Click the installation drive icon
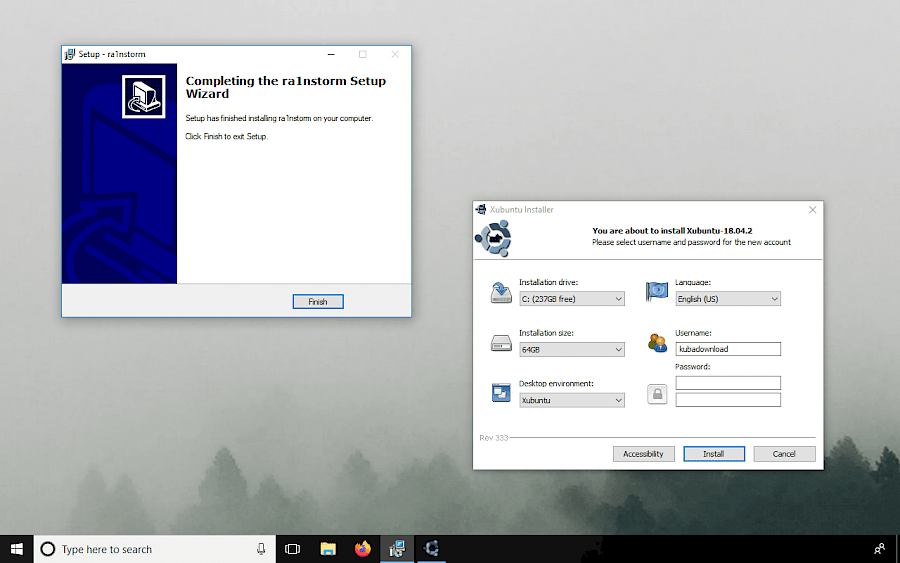This screenshot has height=563, width=900. pos(501,292)
